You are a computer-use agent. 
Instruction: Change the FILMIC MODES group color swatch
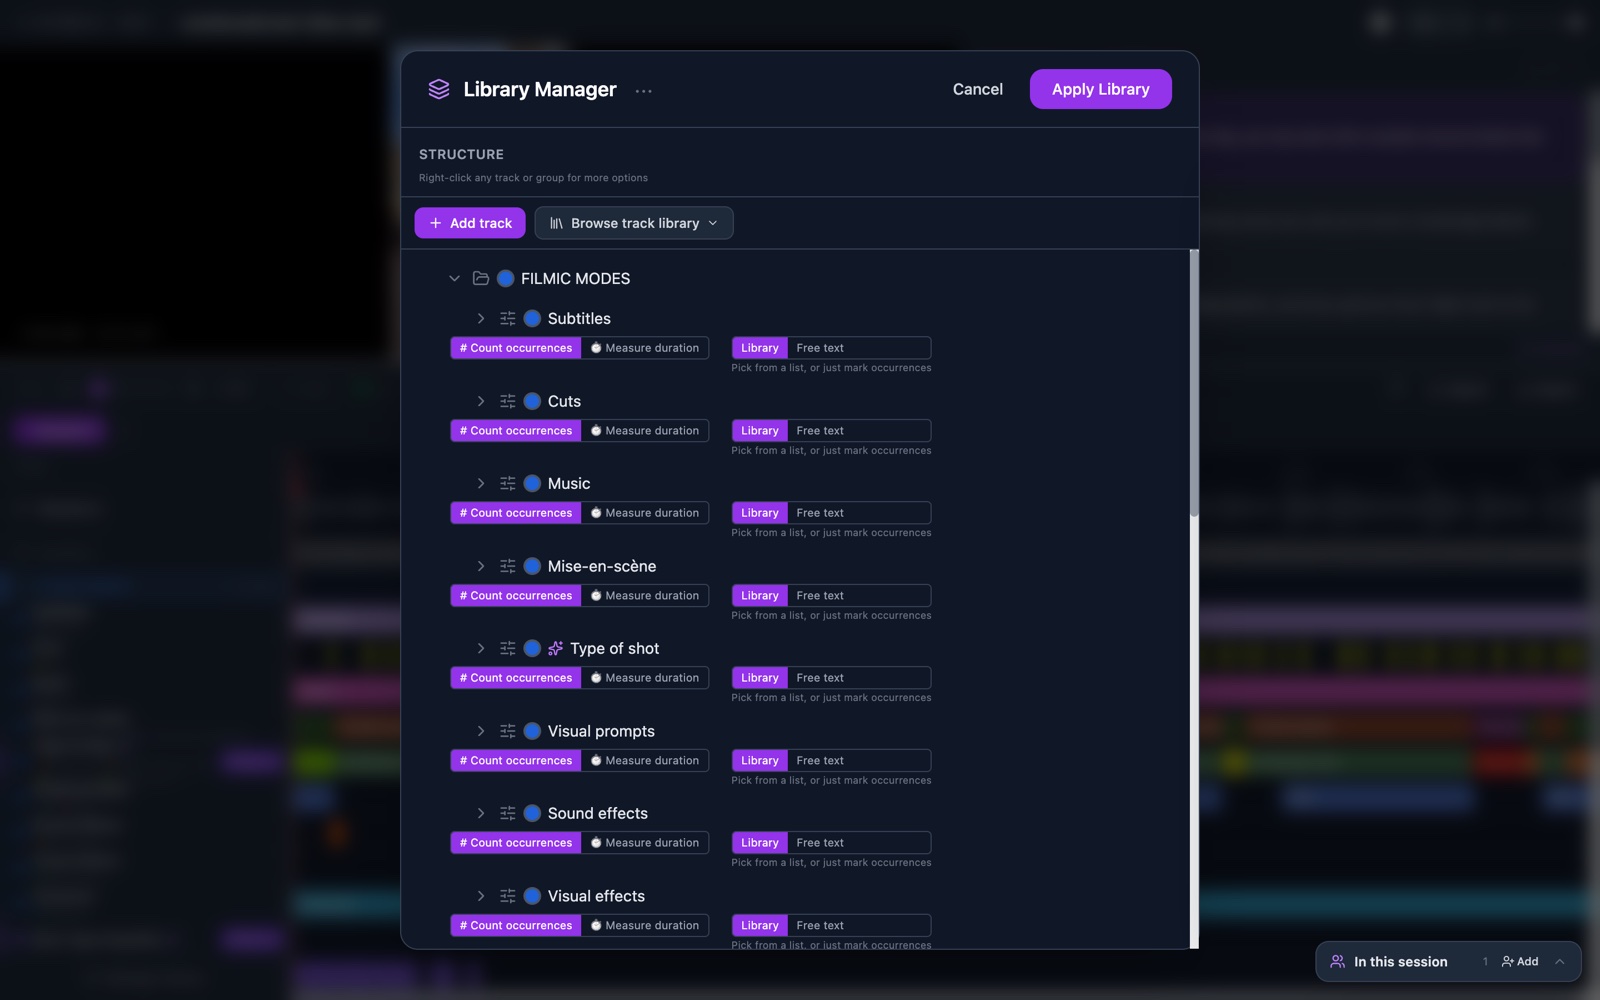506,278
